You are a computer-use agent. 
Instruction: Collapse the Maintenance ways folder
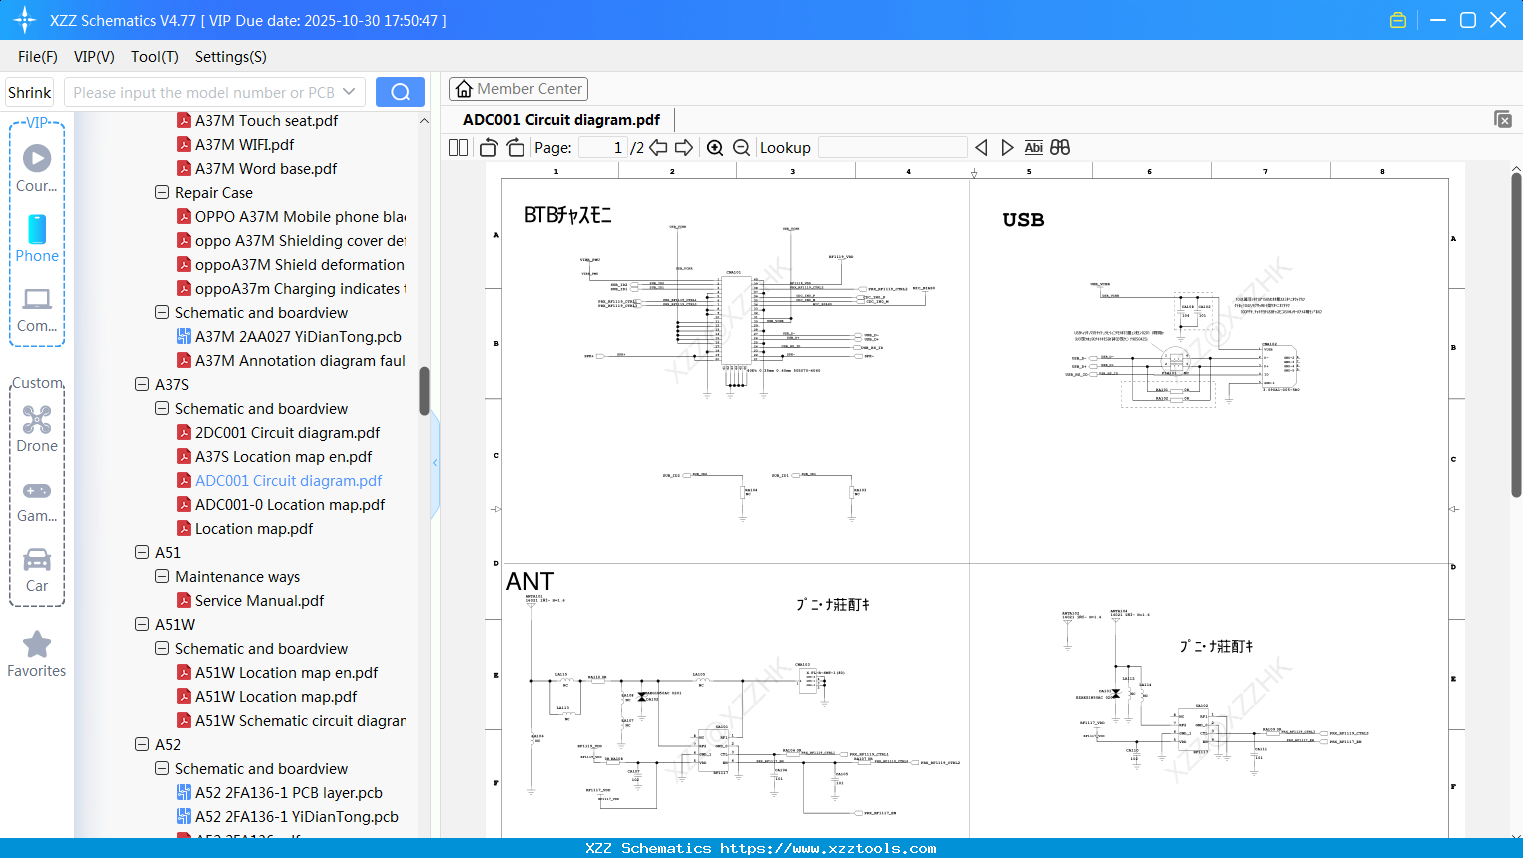click(x=162, y=576)
